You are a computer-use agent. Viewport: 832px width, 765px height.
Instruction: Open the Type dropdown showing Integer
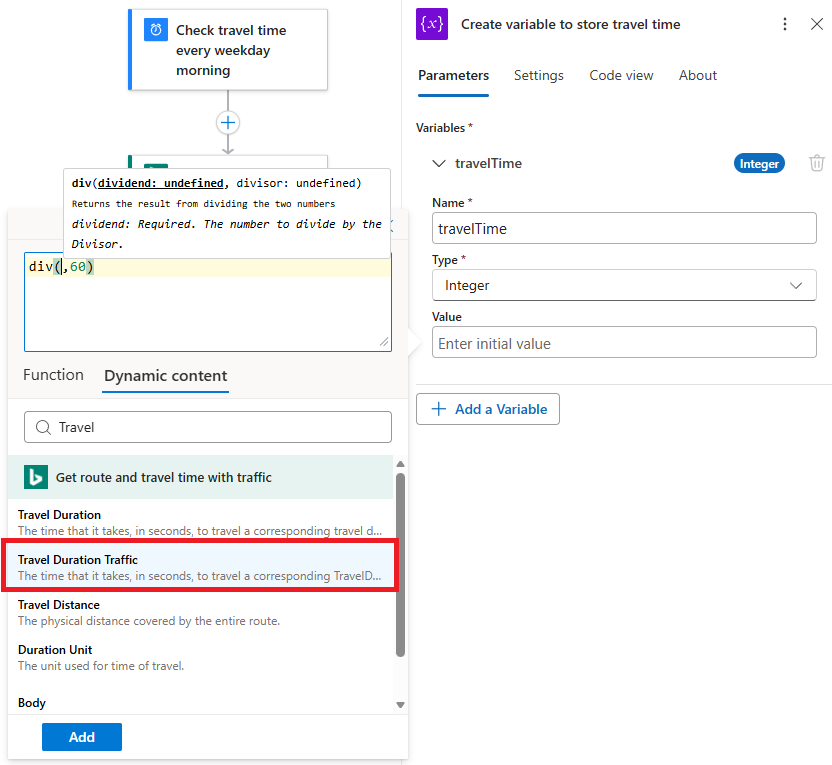[x=624, y=285]
